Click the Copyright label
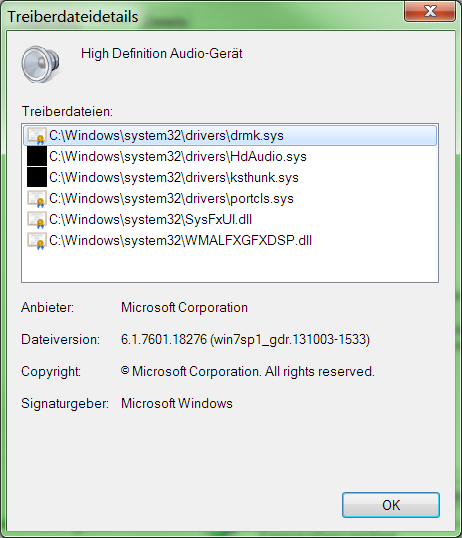 click(x=51, y=372)
